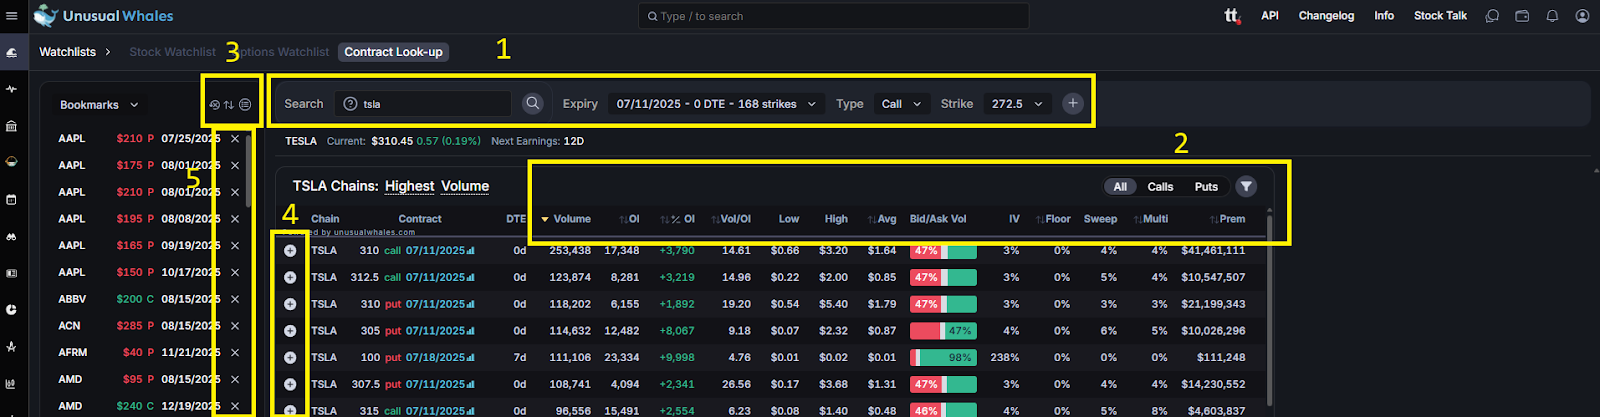Expand the Watchlists breadcrumb chevron
Image resolution: width=1600 pixels, height=417 pixels.
(108, 52)
